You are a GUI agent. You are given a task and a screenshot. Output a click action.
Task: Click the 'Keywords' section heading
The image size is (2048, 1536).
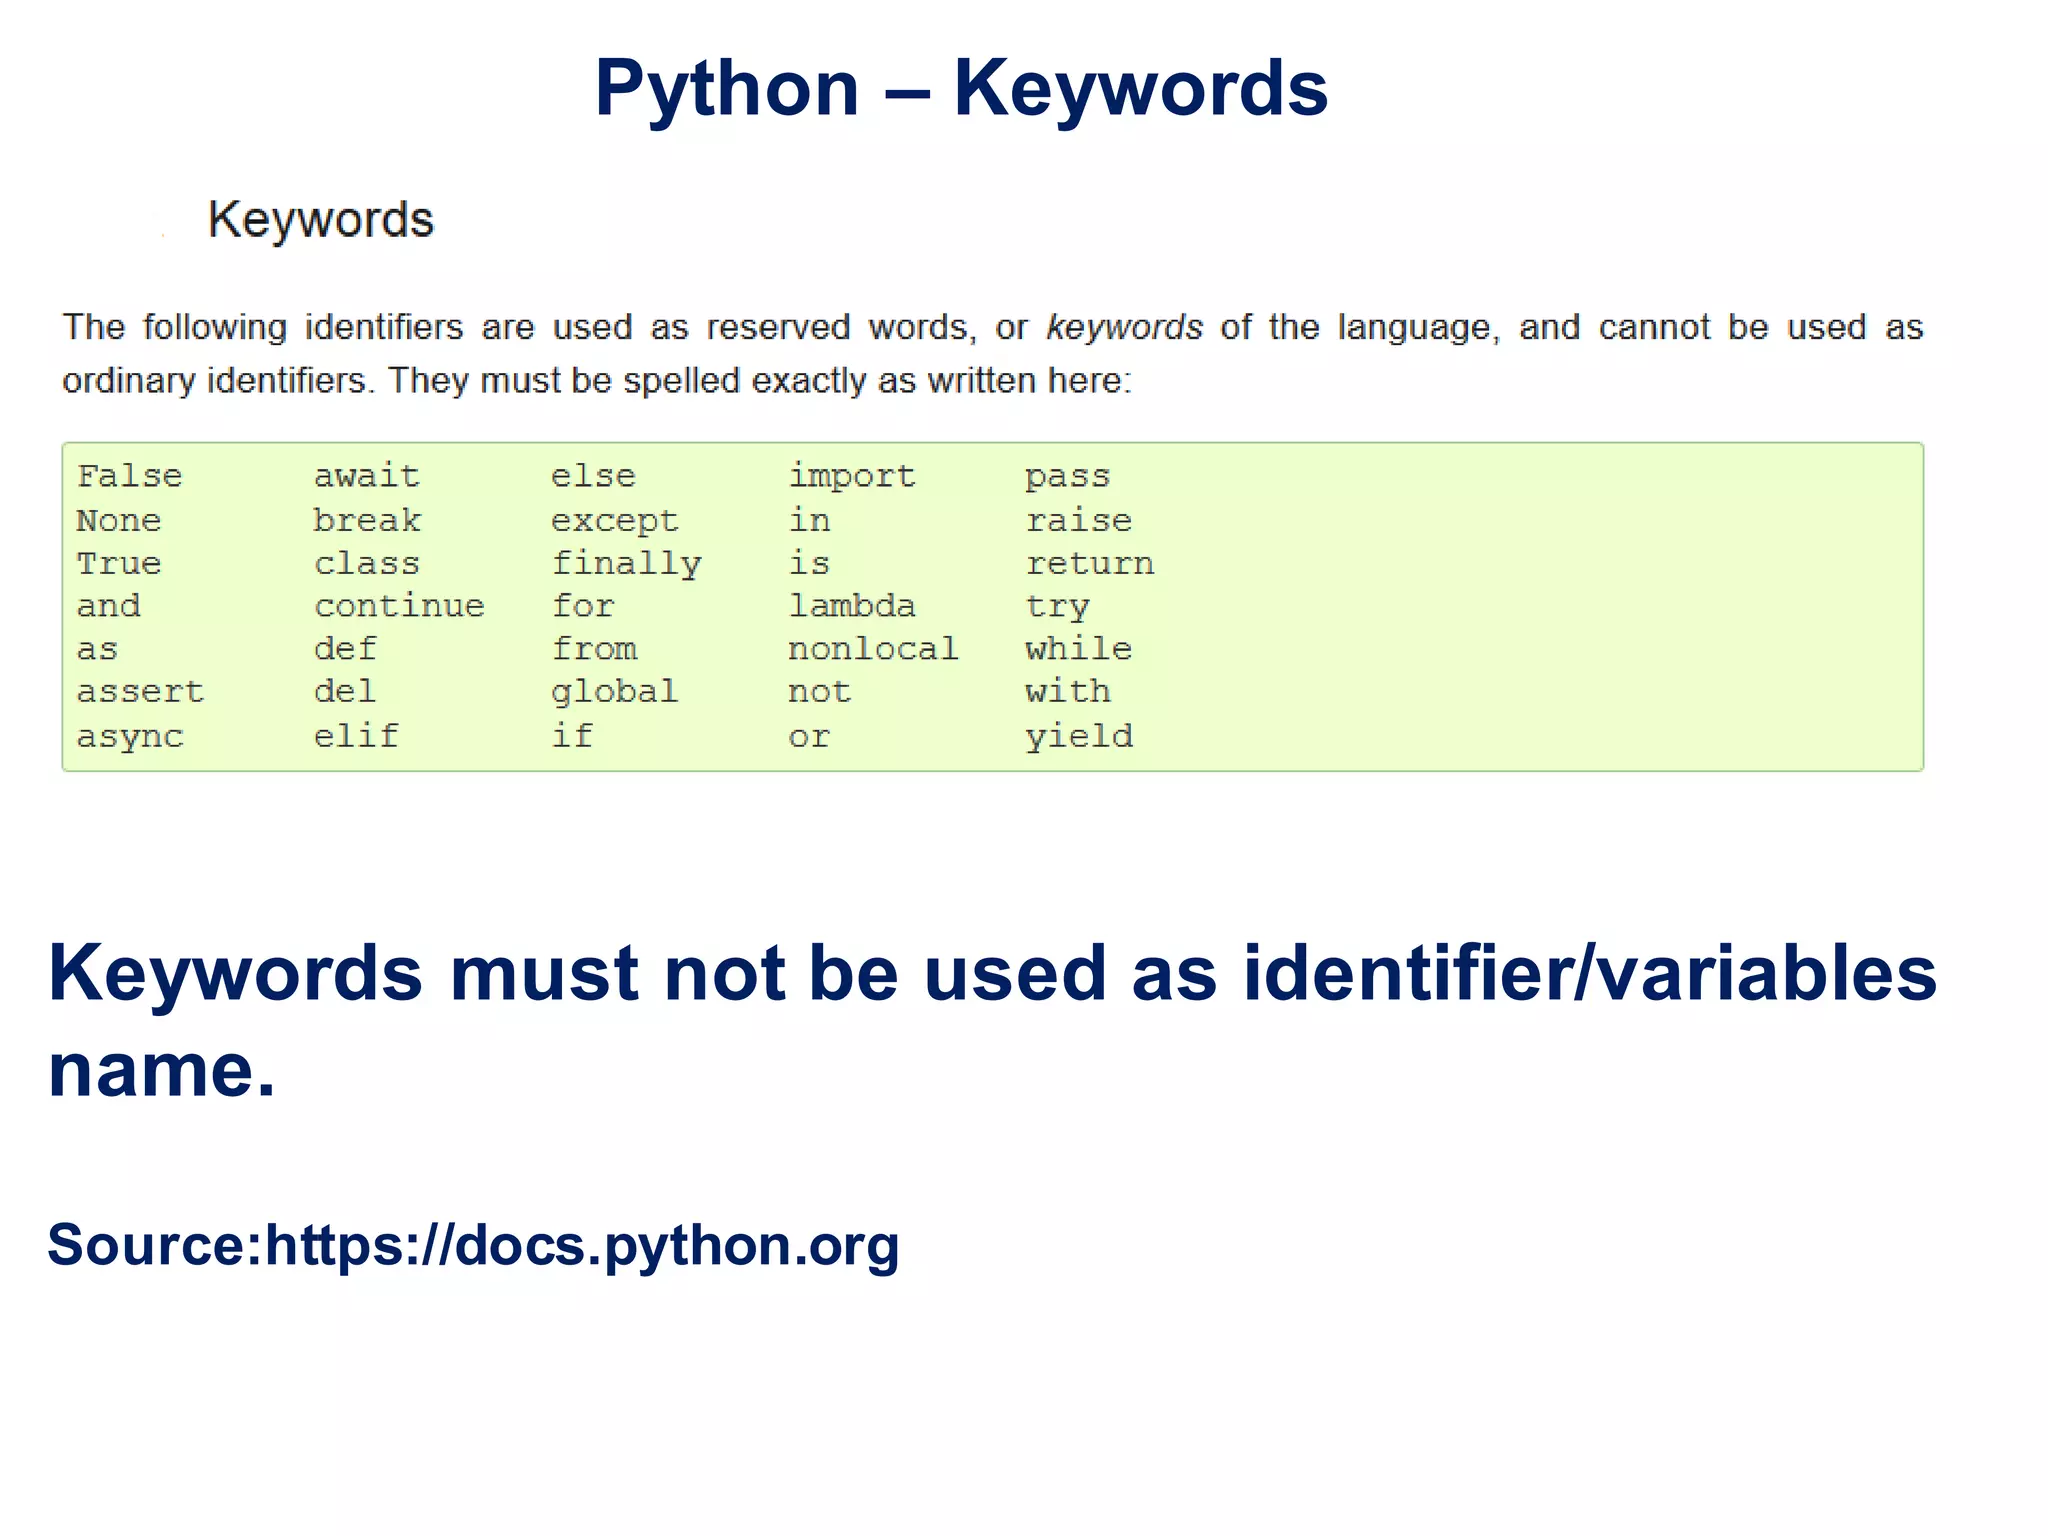(x=320, y=219)
